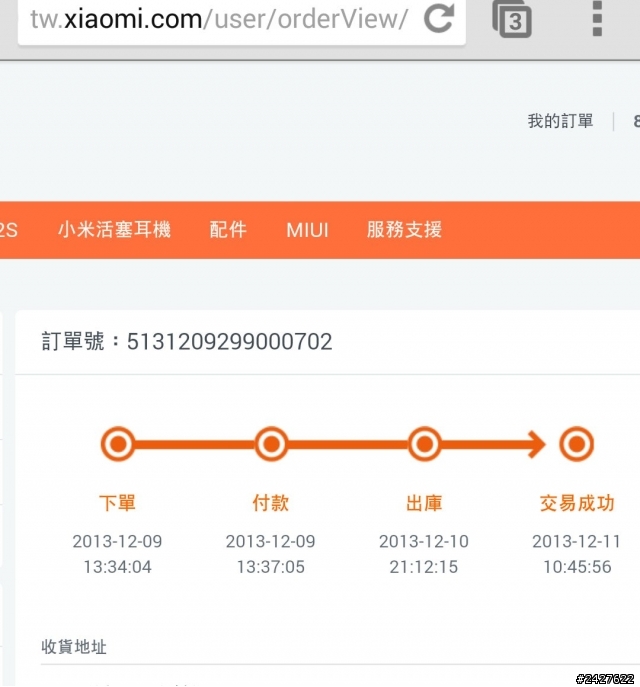Click the 13:34:04 order time

tap(117, 567)
